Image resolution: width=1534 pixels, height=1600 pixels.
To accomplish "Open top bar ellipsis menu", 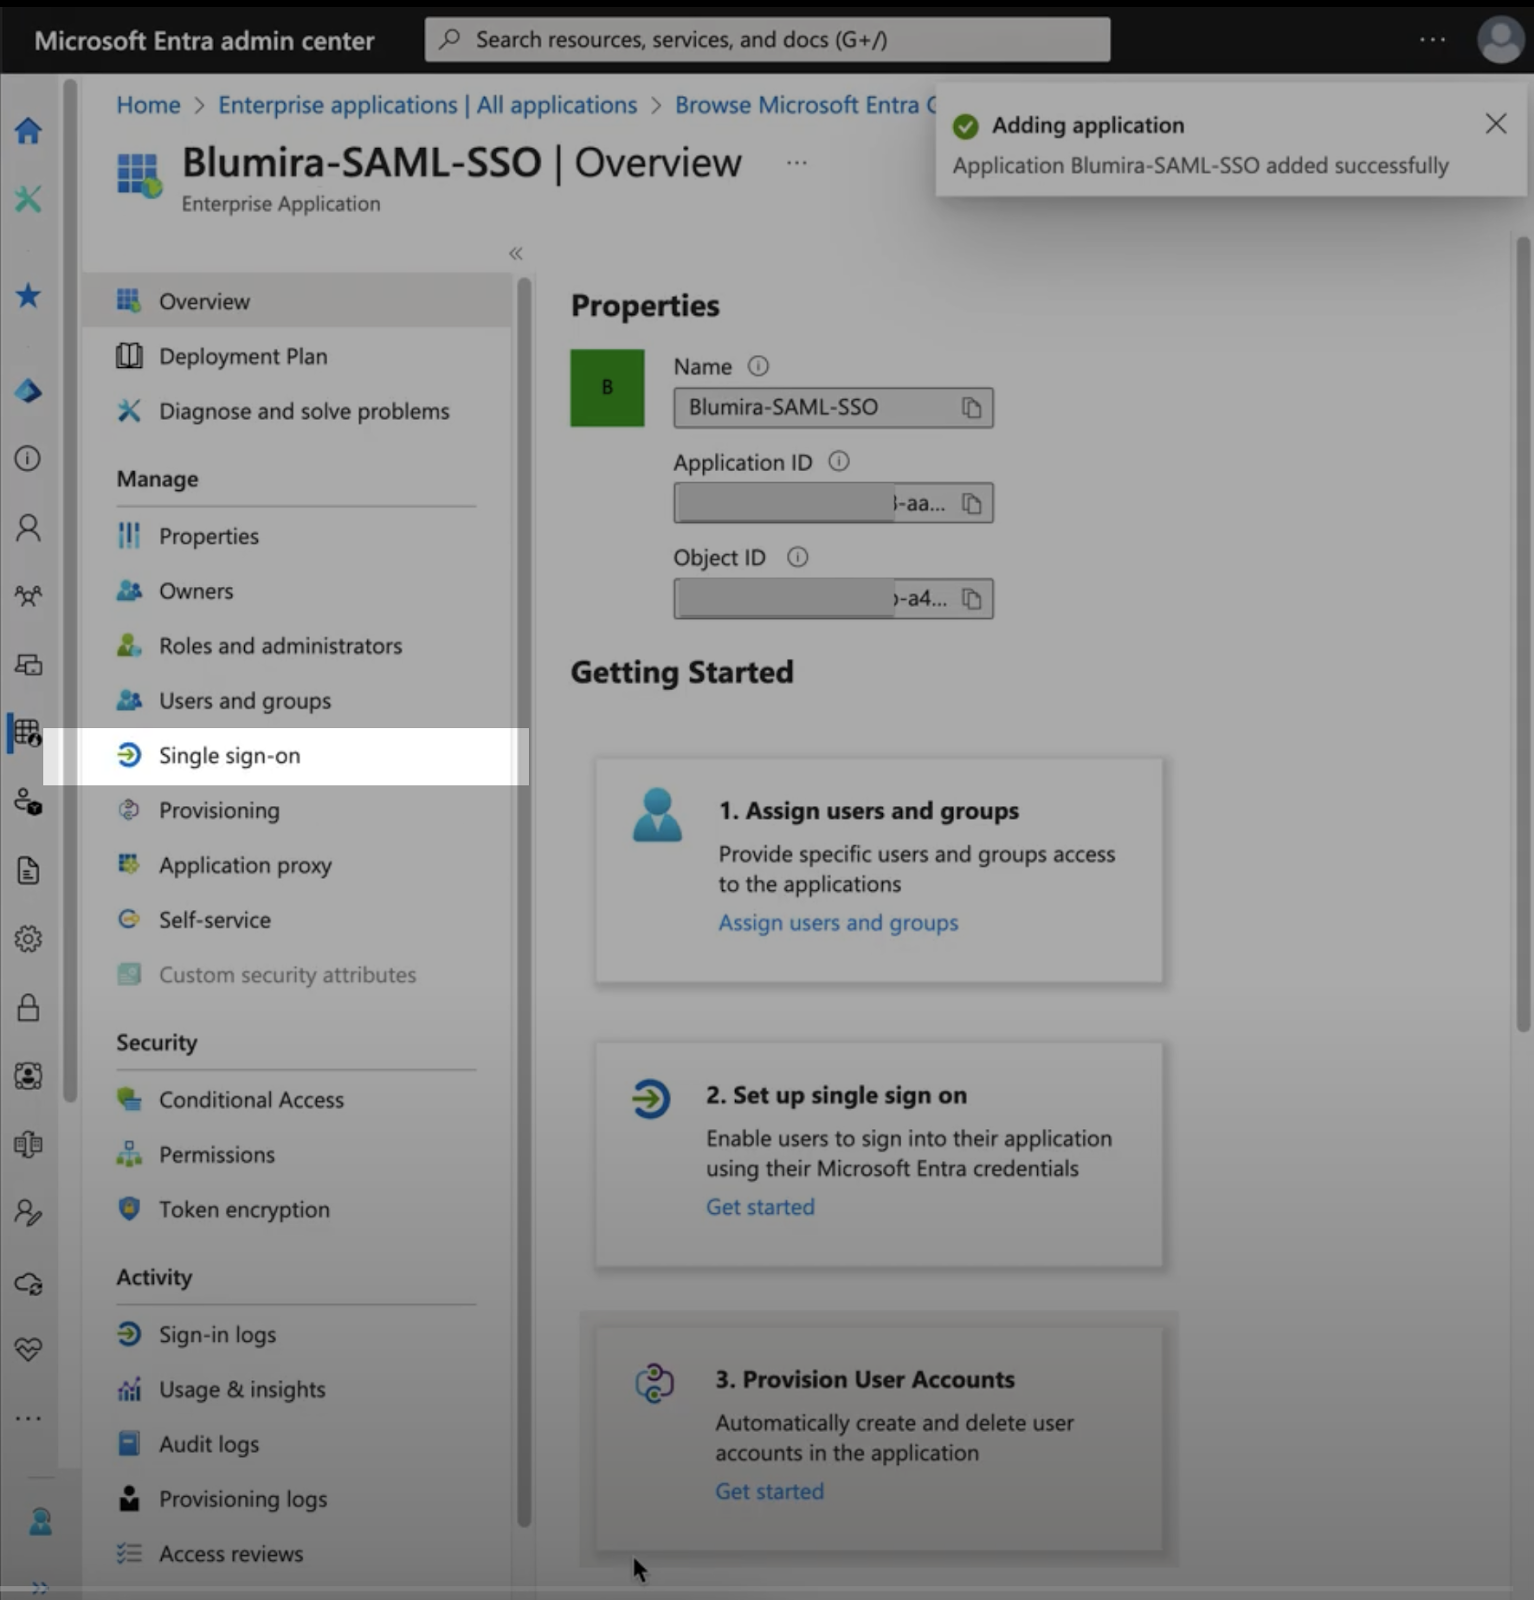I will point(1432,40).
